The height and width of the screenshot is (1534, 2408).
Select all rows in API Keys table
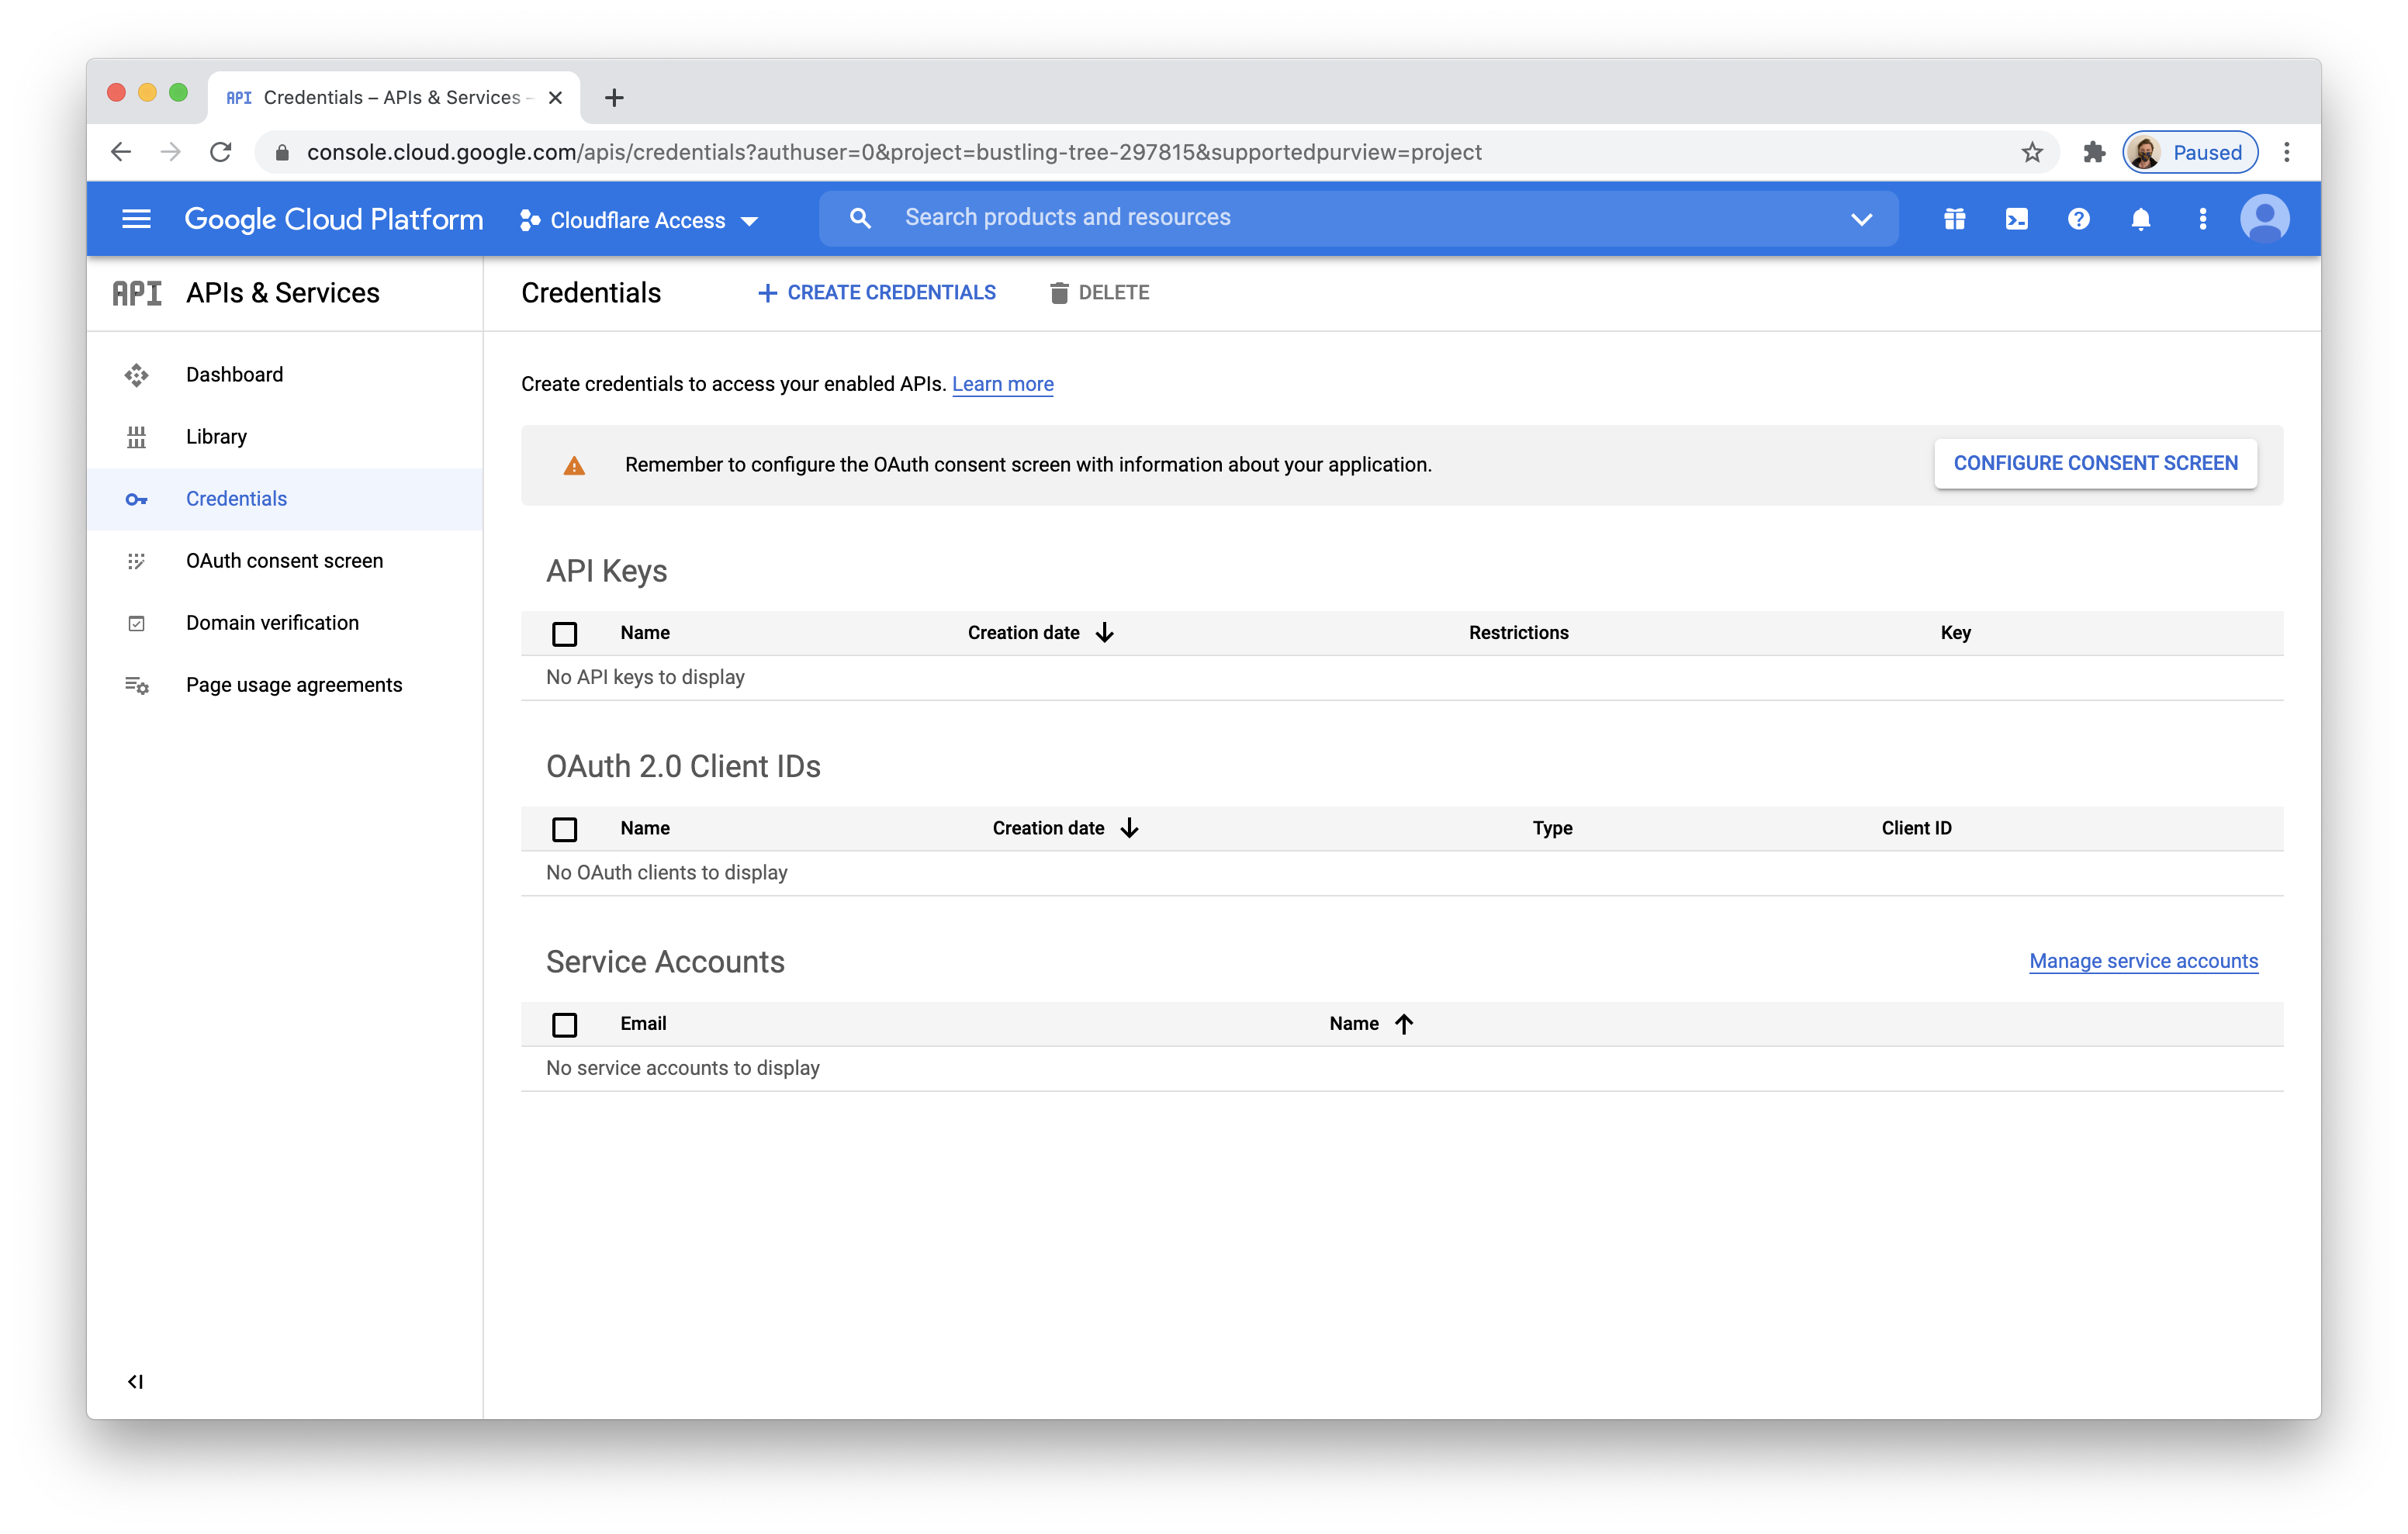pos(565,633)
